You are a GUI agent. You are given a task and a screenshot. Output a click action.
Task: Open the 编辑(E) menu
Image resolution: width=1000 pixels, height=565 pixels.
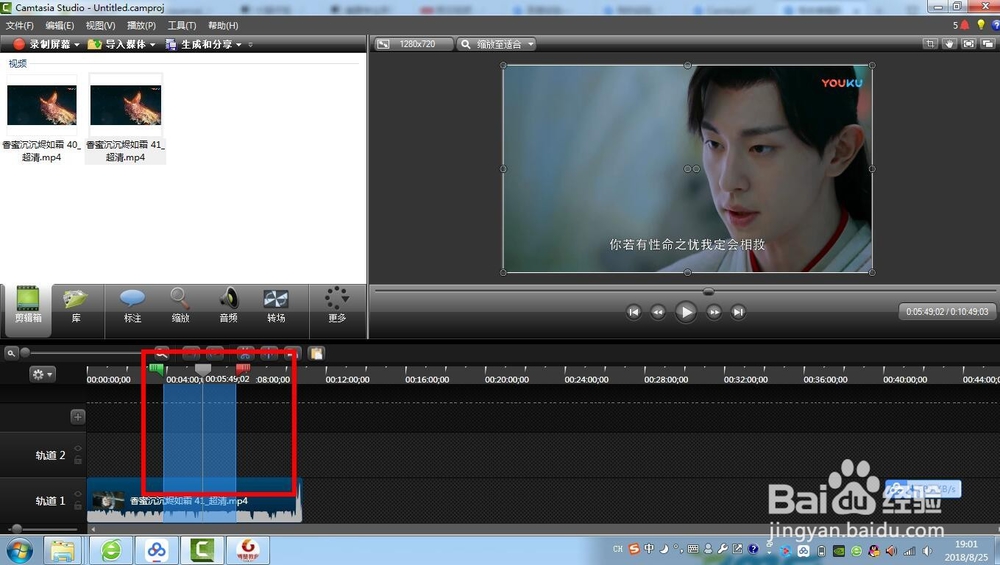point(59,26)
